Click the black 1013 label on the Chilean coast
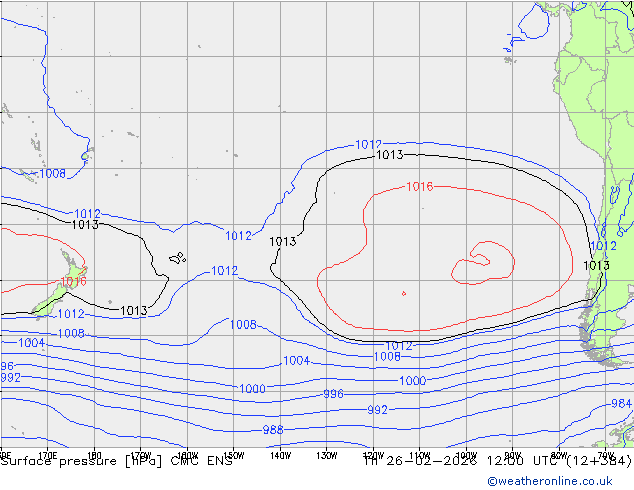This screenshot has width=634, height=490. tap(596, 266)
